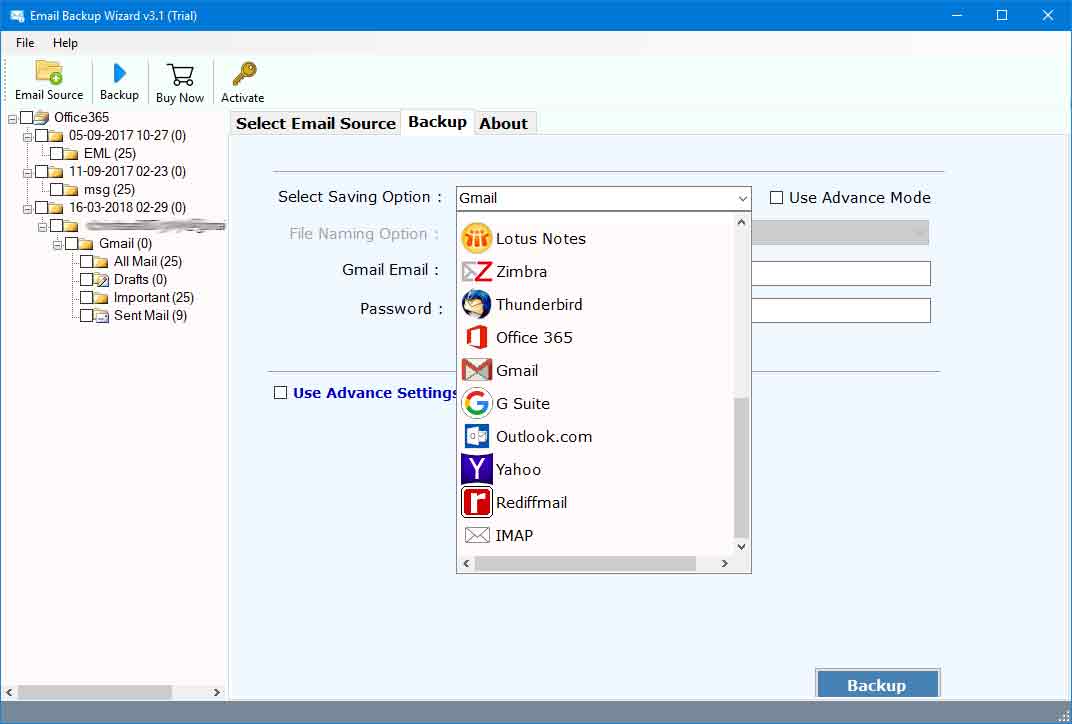This screenshot has width=1072, height=724.
Task: Click the dropdown list vertical scrollbar thumb
Action: [741, 467]
